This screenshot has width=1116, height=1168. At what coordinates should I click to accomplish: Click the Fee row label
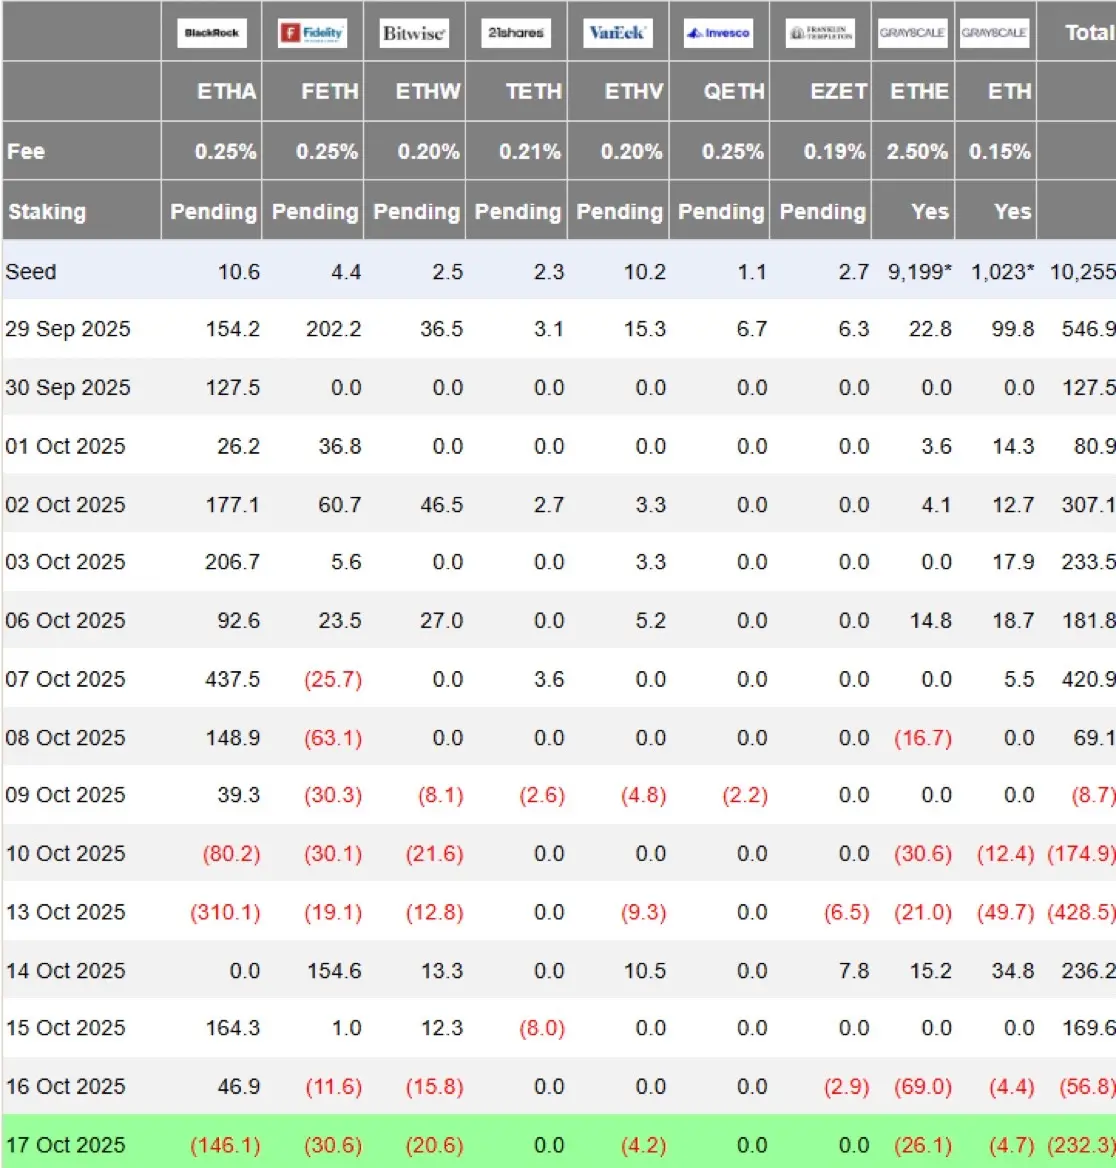pos(26,151)
